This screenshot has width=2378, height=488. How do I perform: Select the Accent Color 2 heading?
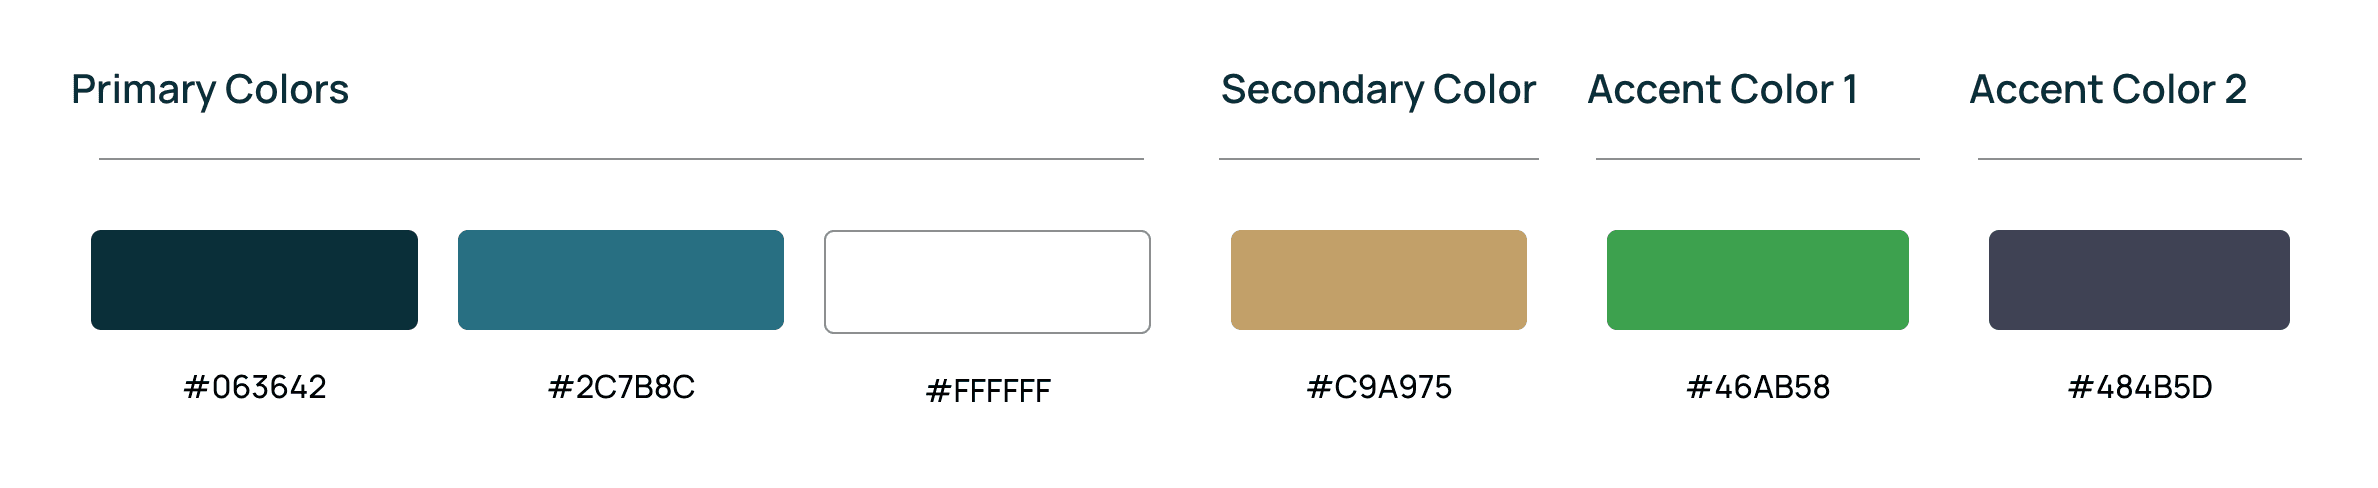click(2108, 90)
